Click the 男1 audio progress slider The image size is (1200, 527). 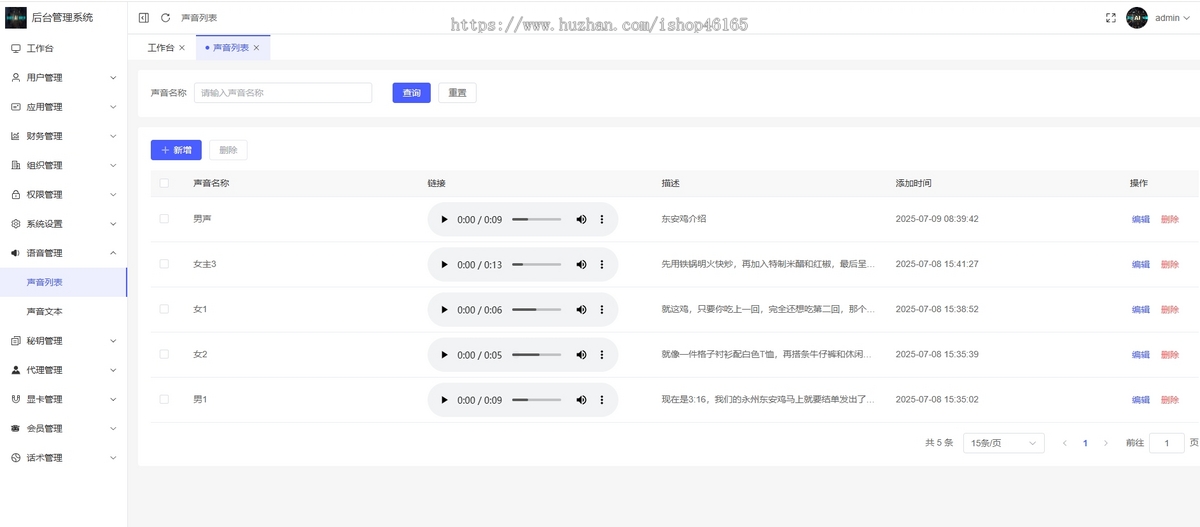537,400
